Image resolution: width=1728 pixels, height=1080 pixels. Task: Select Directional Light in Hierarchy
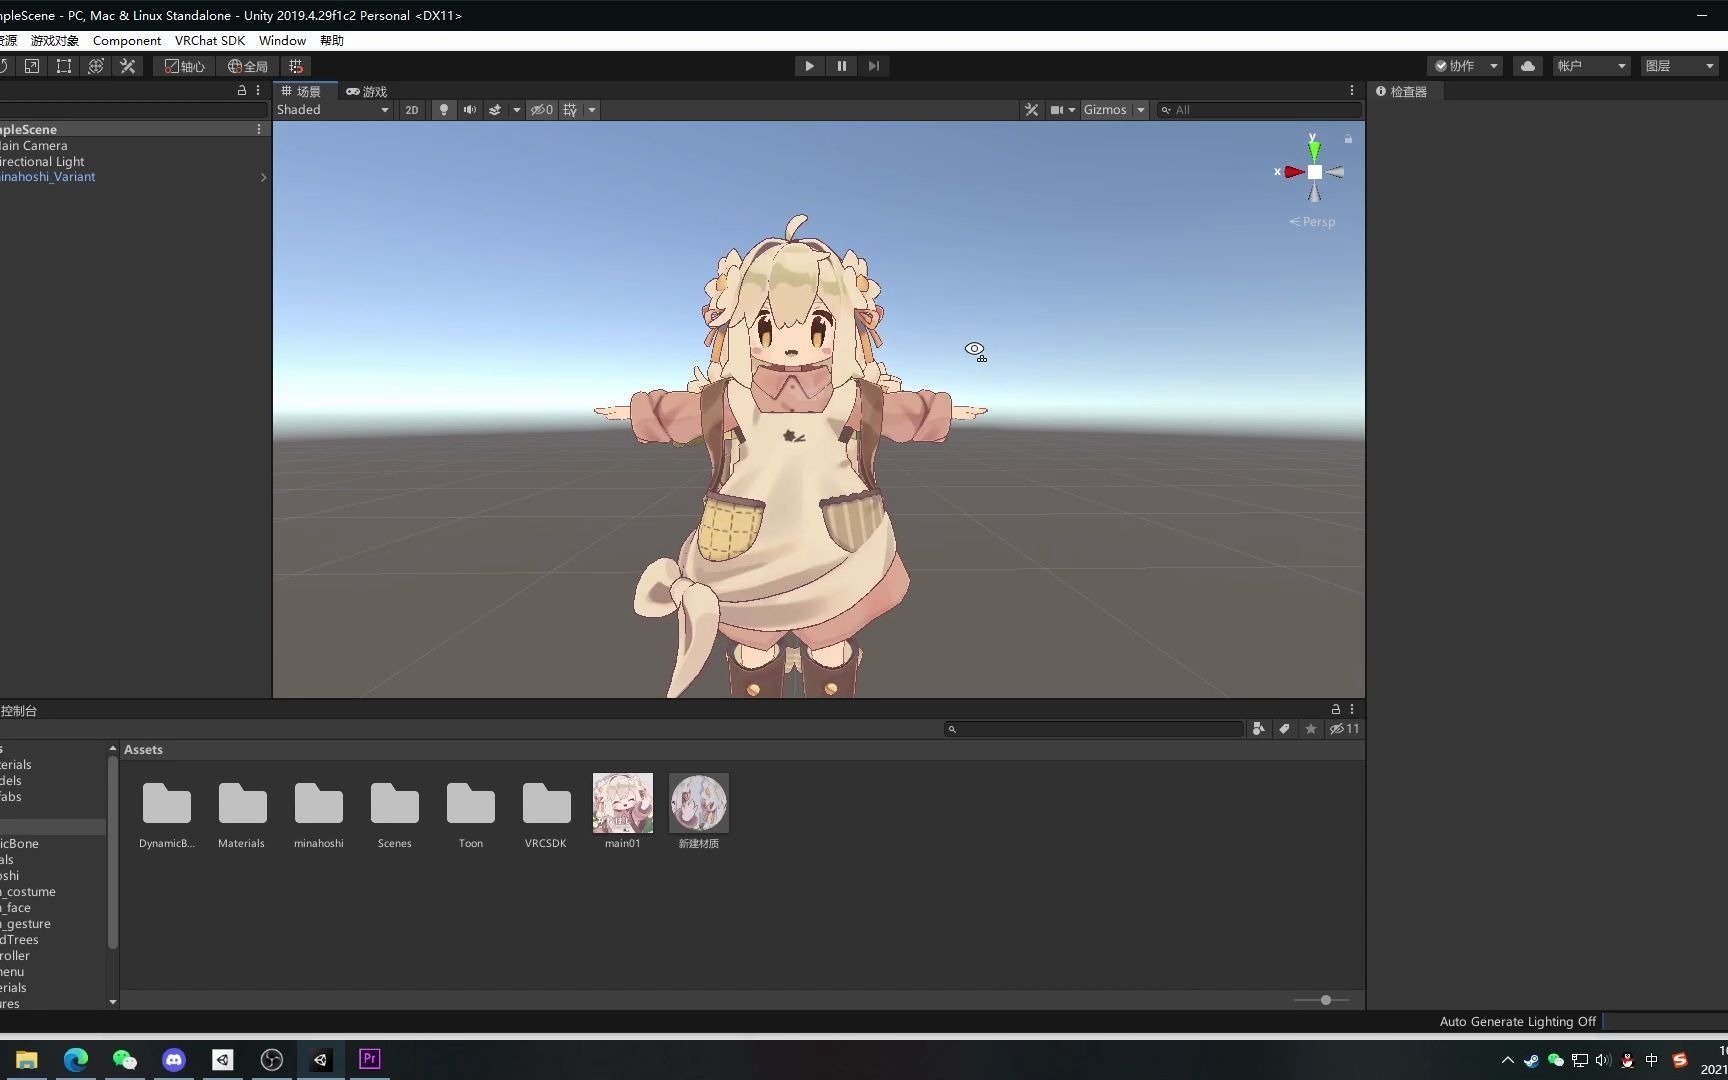point(42,161)
